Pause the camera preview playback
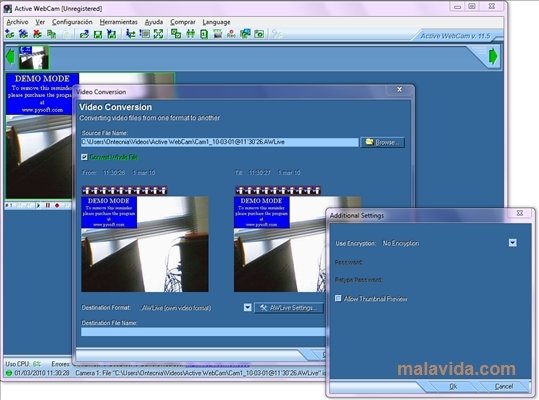The image size is (539, 400). coord(48,205)
